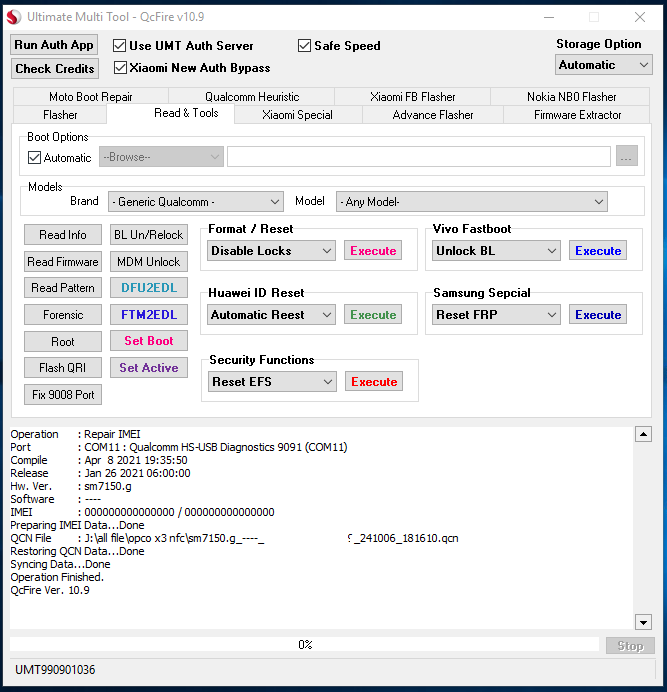The width and height of the screenshot is (667, 692).
Task: Open the Firmware Extractor tab
Action: (x=577, y=115)
